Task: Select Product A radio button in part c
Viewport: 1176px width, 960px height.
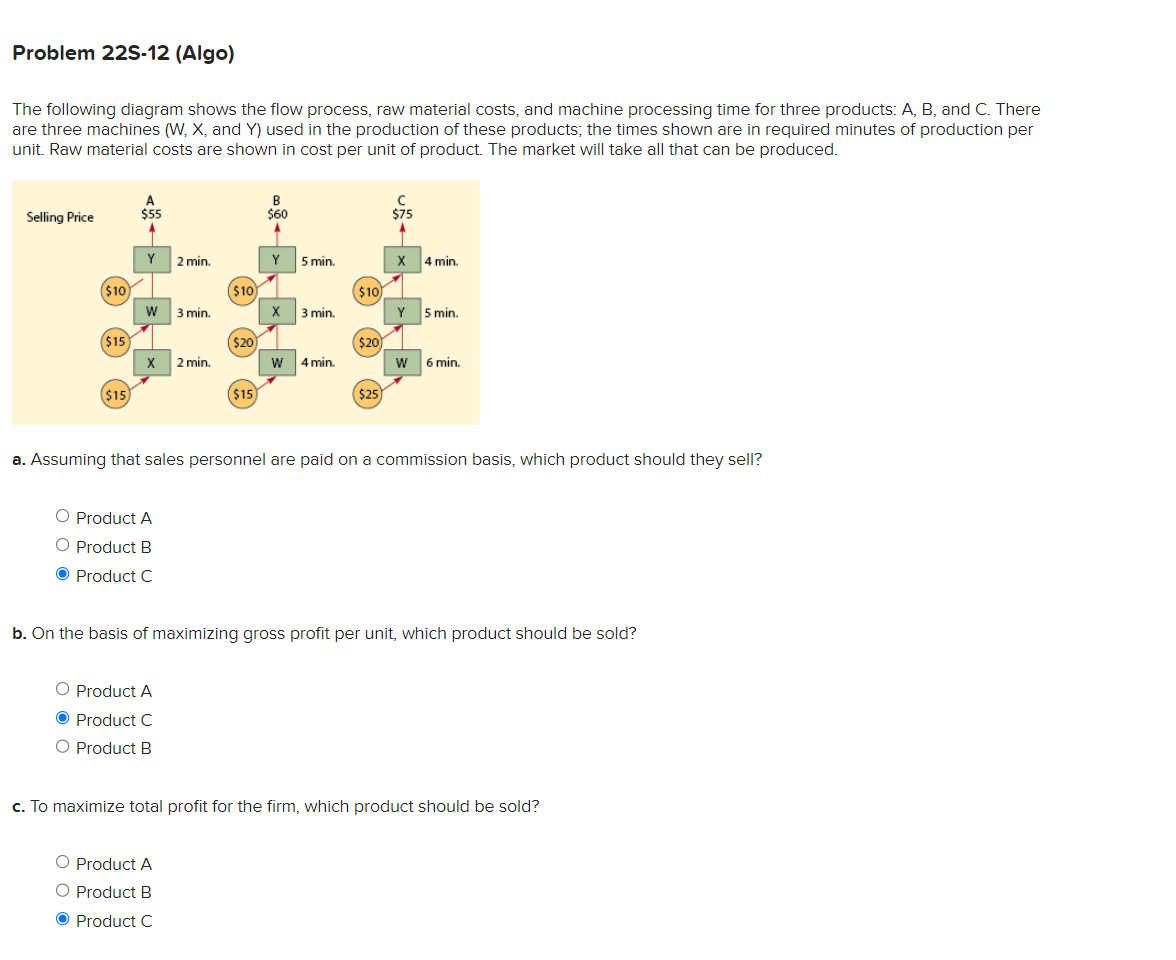Action: click(x=61, y=861)
